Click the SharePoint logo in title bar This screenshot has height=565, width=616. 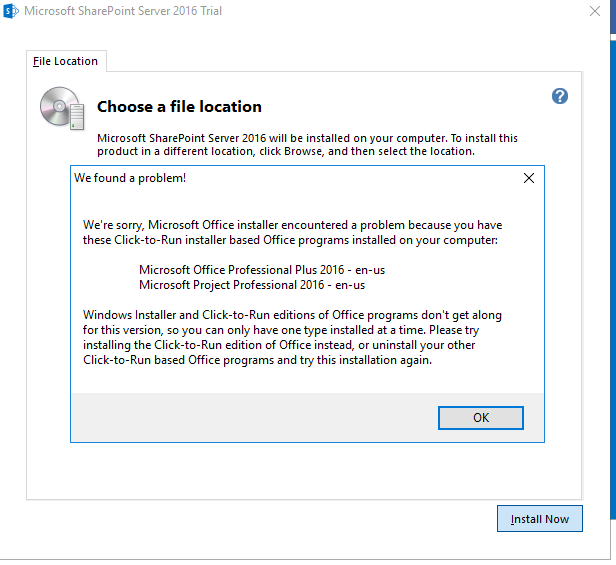click(11, 11)
